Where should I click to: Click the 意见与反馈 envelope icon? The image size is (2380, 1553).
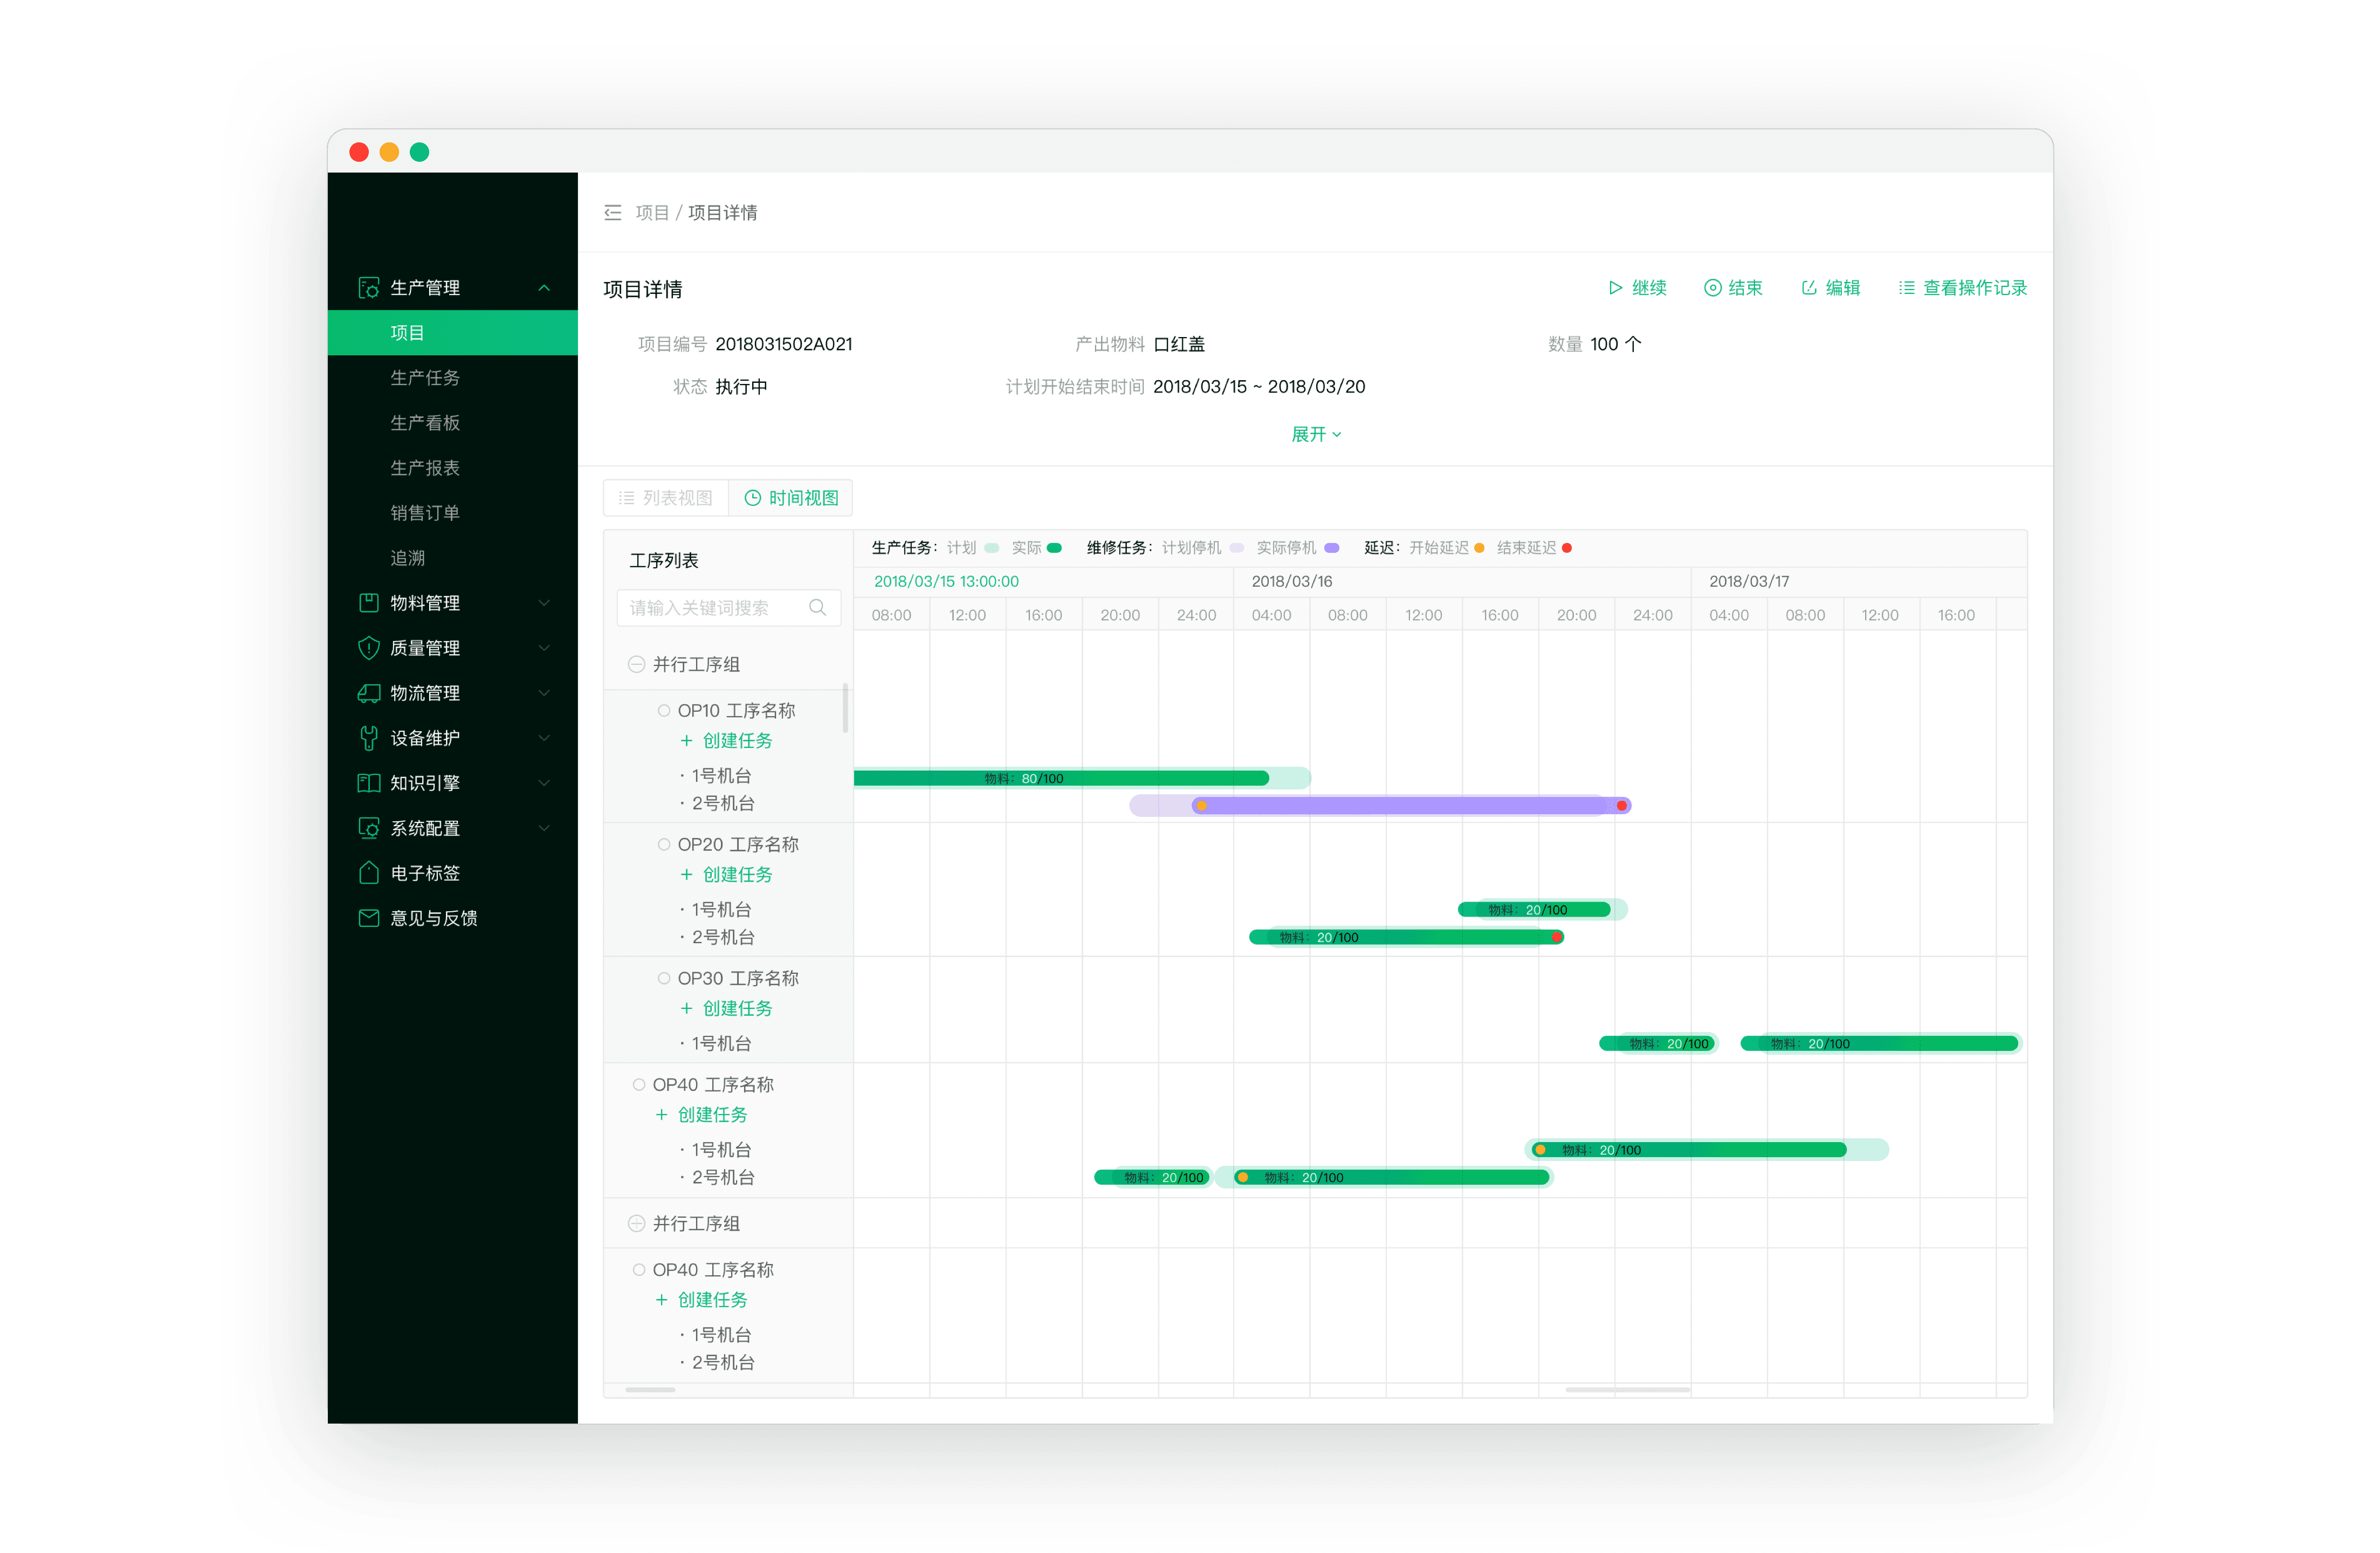point(368,918)
